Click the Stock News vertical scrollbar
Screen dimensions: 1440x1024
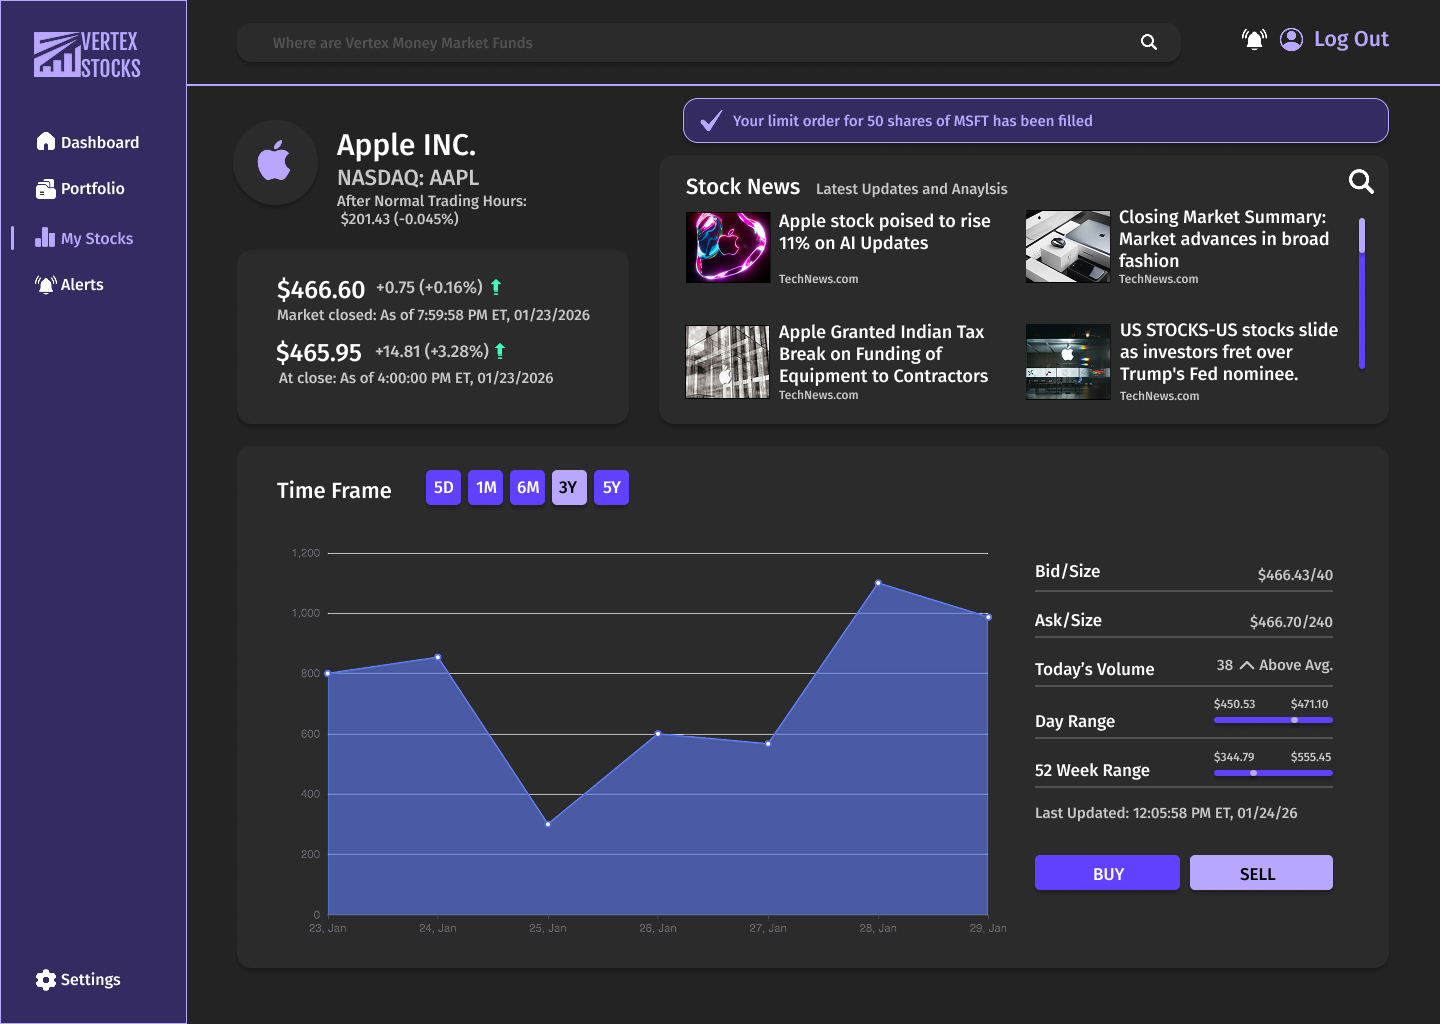1362,293
